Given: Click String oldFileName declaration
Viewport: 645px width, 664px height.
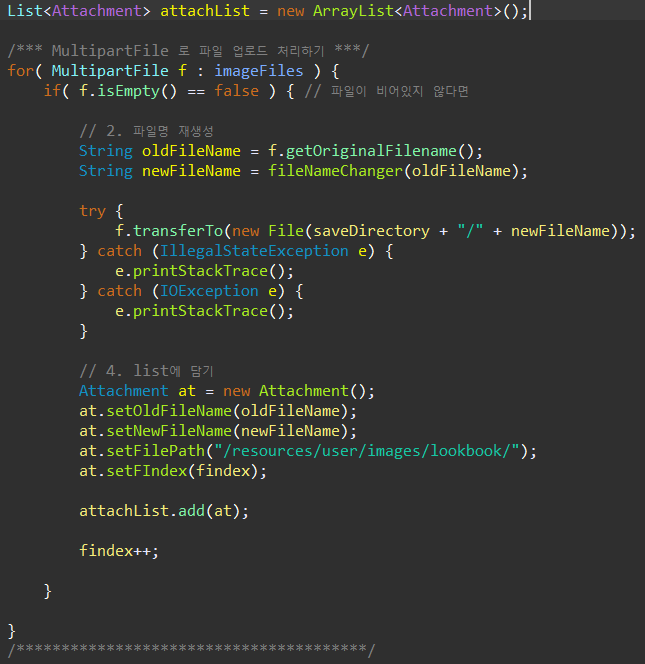Looking at the screenshot, I should pyautogui.click(x=160, y=151).
